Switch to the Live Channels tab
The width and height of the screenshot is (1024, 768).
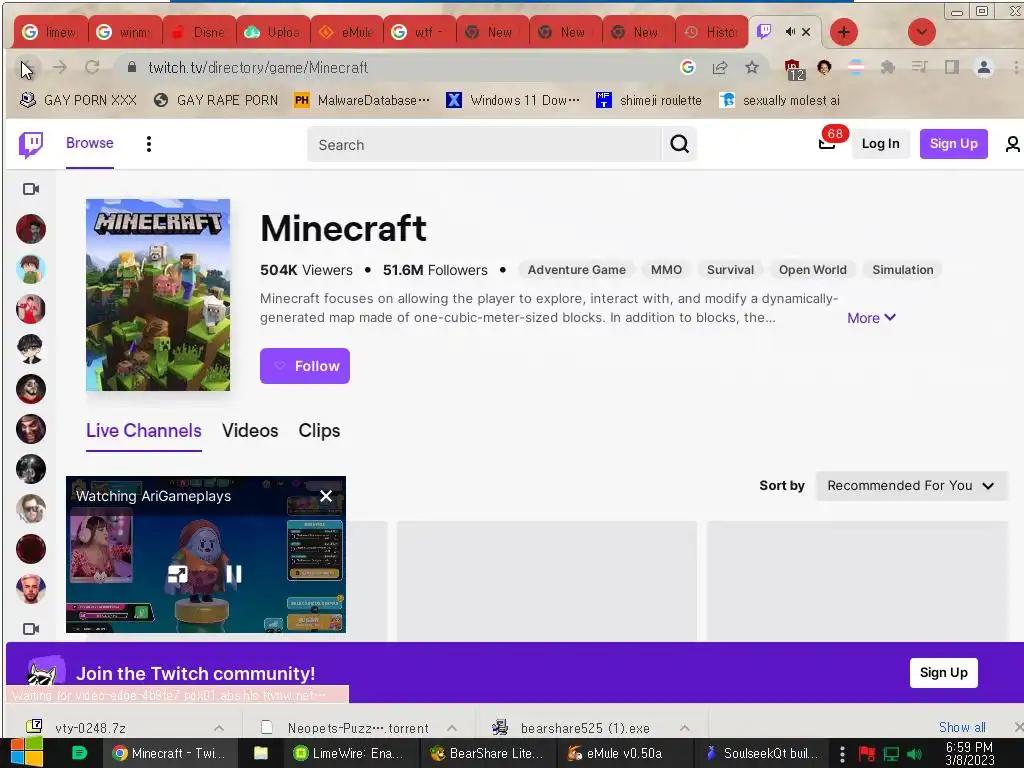point(144,430)
